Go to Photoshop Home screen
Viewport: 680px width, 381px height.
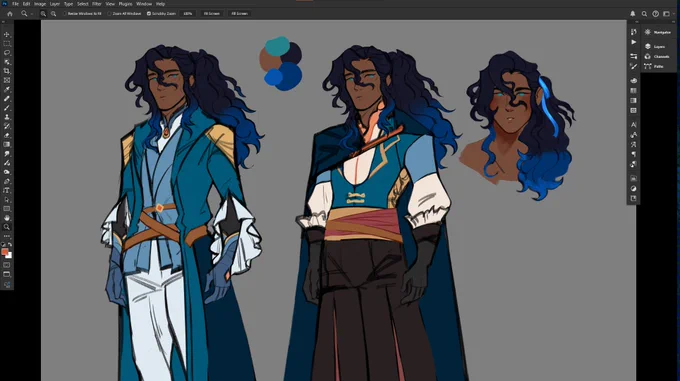[10, 14]
